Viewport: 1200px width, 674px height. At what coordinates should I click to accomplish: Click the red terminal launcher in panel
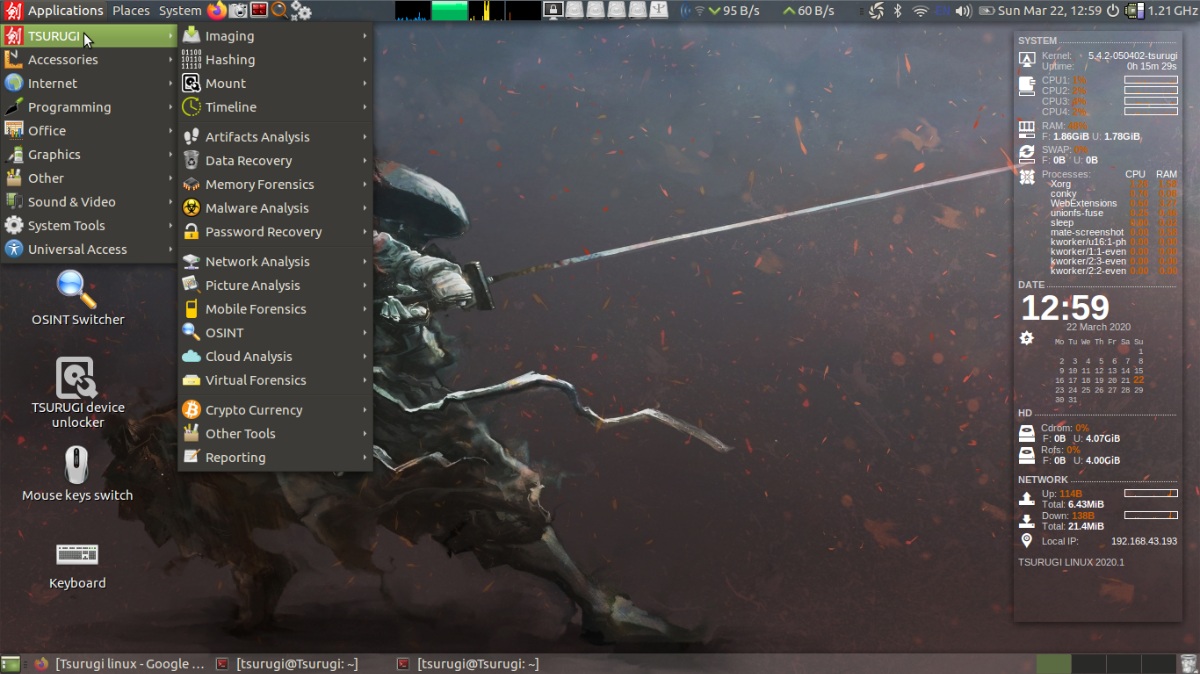click(x=259, y=11)
